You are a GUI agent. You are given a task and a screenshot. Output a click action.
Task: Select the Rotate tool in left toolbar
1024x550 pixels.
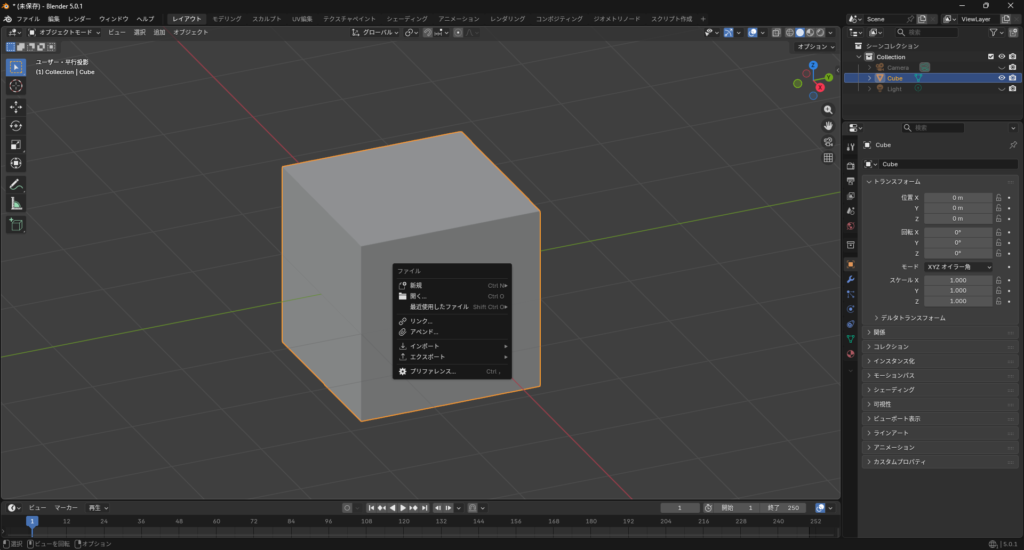click(16, 125)
